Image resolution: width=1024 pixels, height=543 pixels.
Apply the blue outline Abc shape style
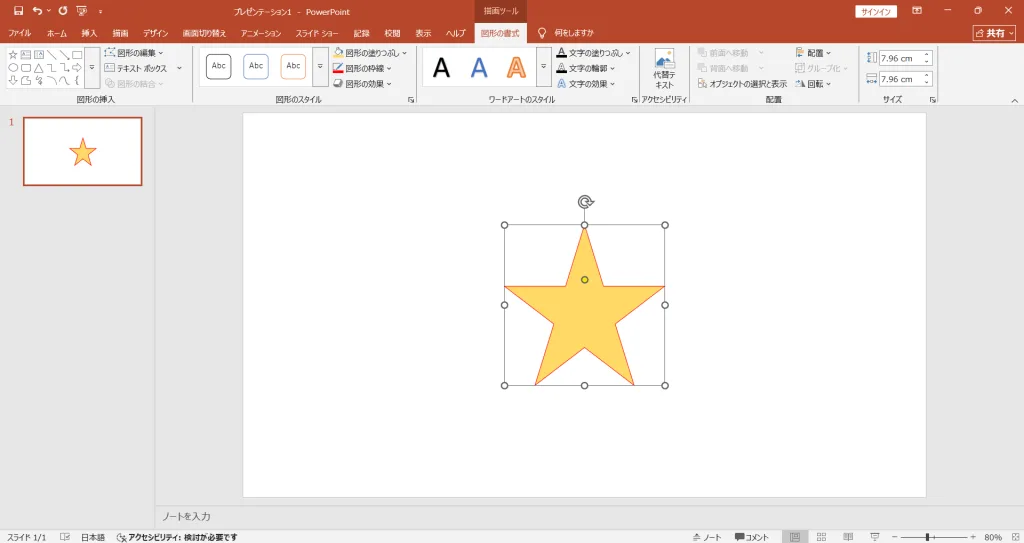tap(256, 67)
